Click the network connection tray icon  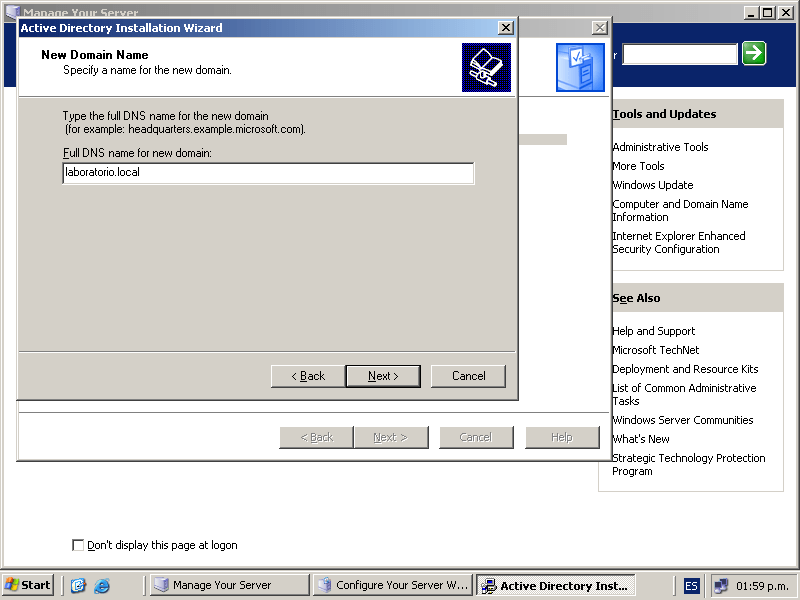[x=720, y=586]
